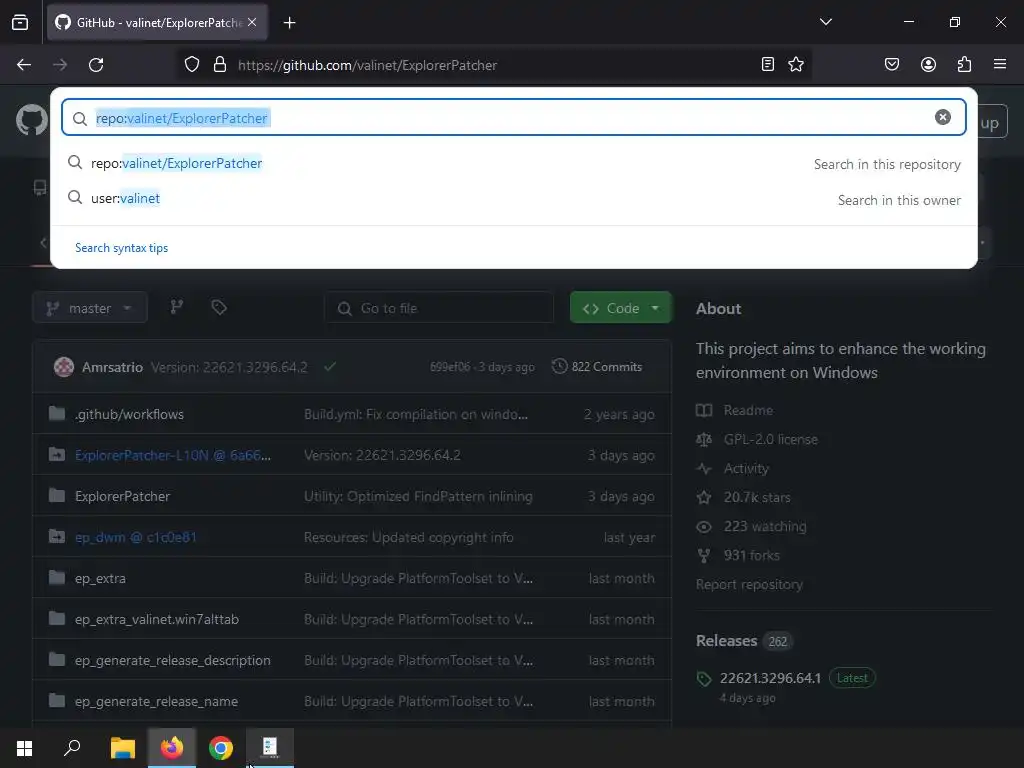Open ep_extra folder
Image resolution: width=1024 pixels, height=768 pixels.
tap(101, 579)
